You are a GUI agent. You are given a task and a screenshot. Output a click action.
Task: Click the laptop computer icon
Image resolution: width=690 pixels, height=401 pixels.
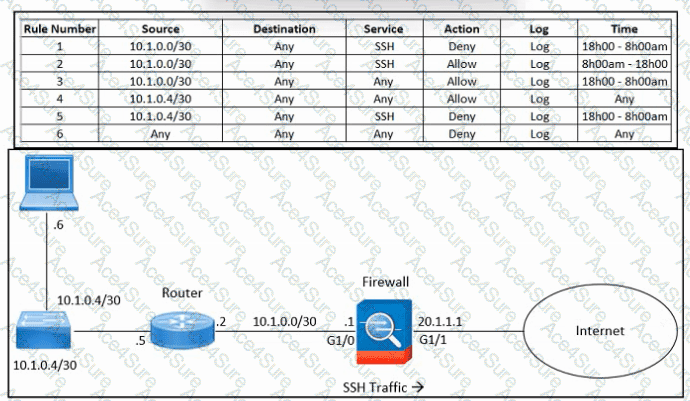click(47, 186)
